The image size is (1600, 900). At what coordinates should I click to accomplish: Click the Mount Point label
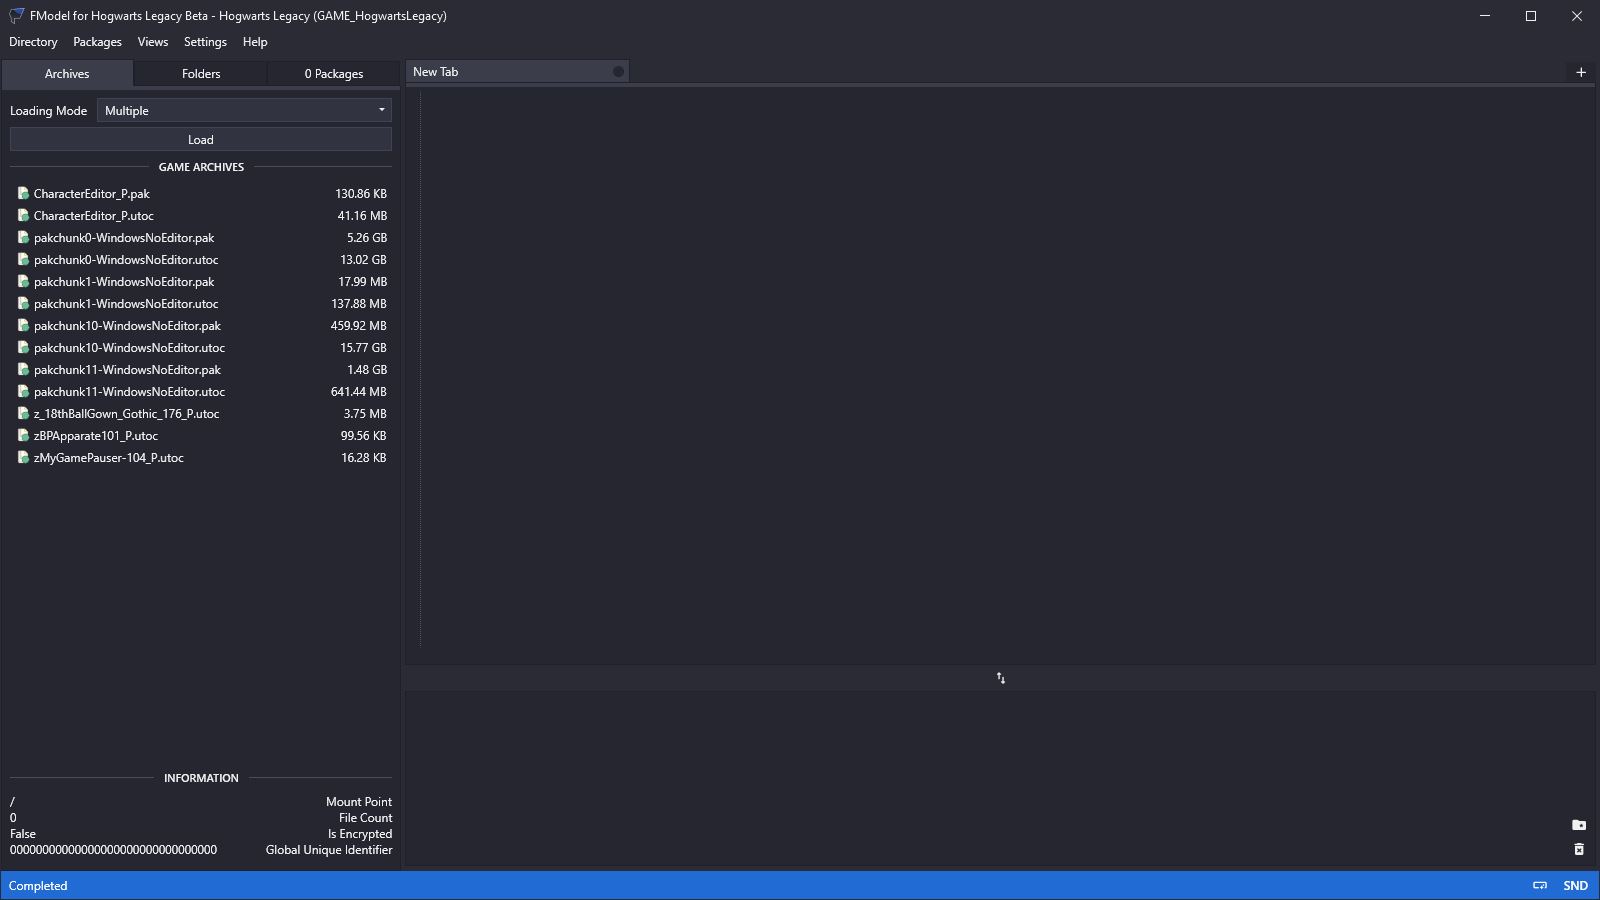coord(359,802)
